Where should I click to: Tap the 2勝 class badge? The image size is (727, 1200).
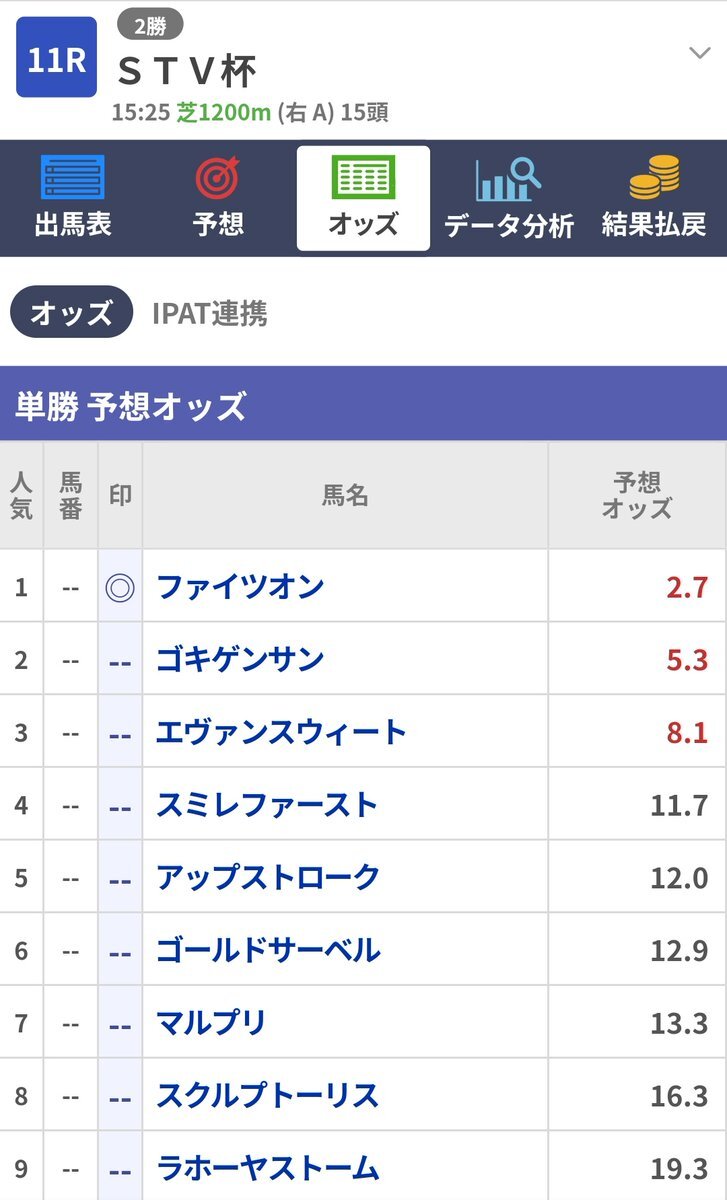[x=150, y=26]
